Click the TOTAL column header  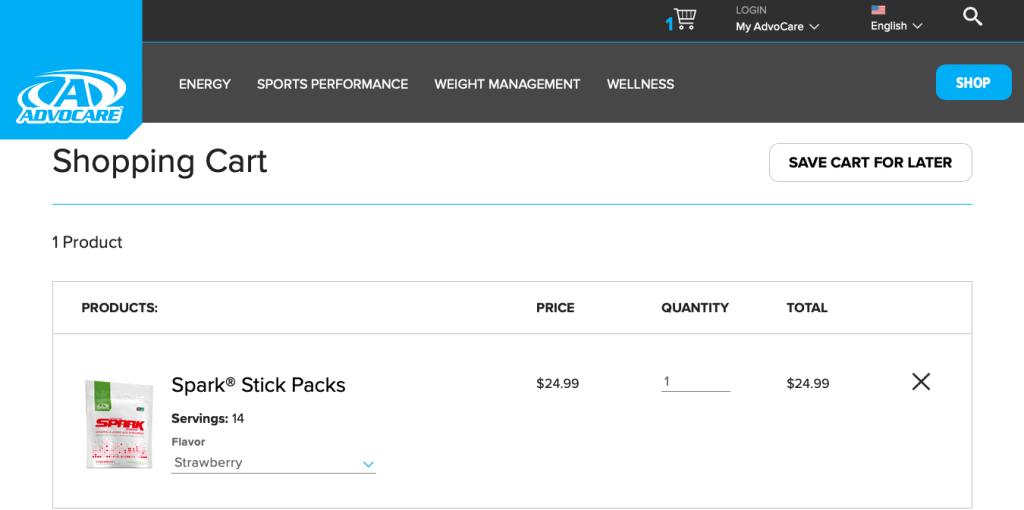click(807, 308)
